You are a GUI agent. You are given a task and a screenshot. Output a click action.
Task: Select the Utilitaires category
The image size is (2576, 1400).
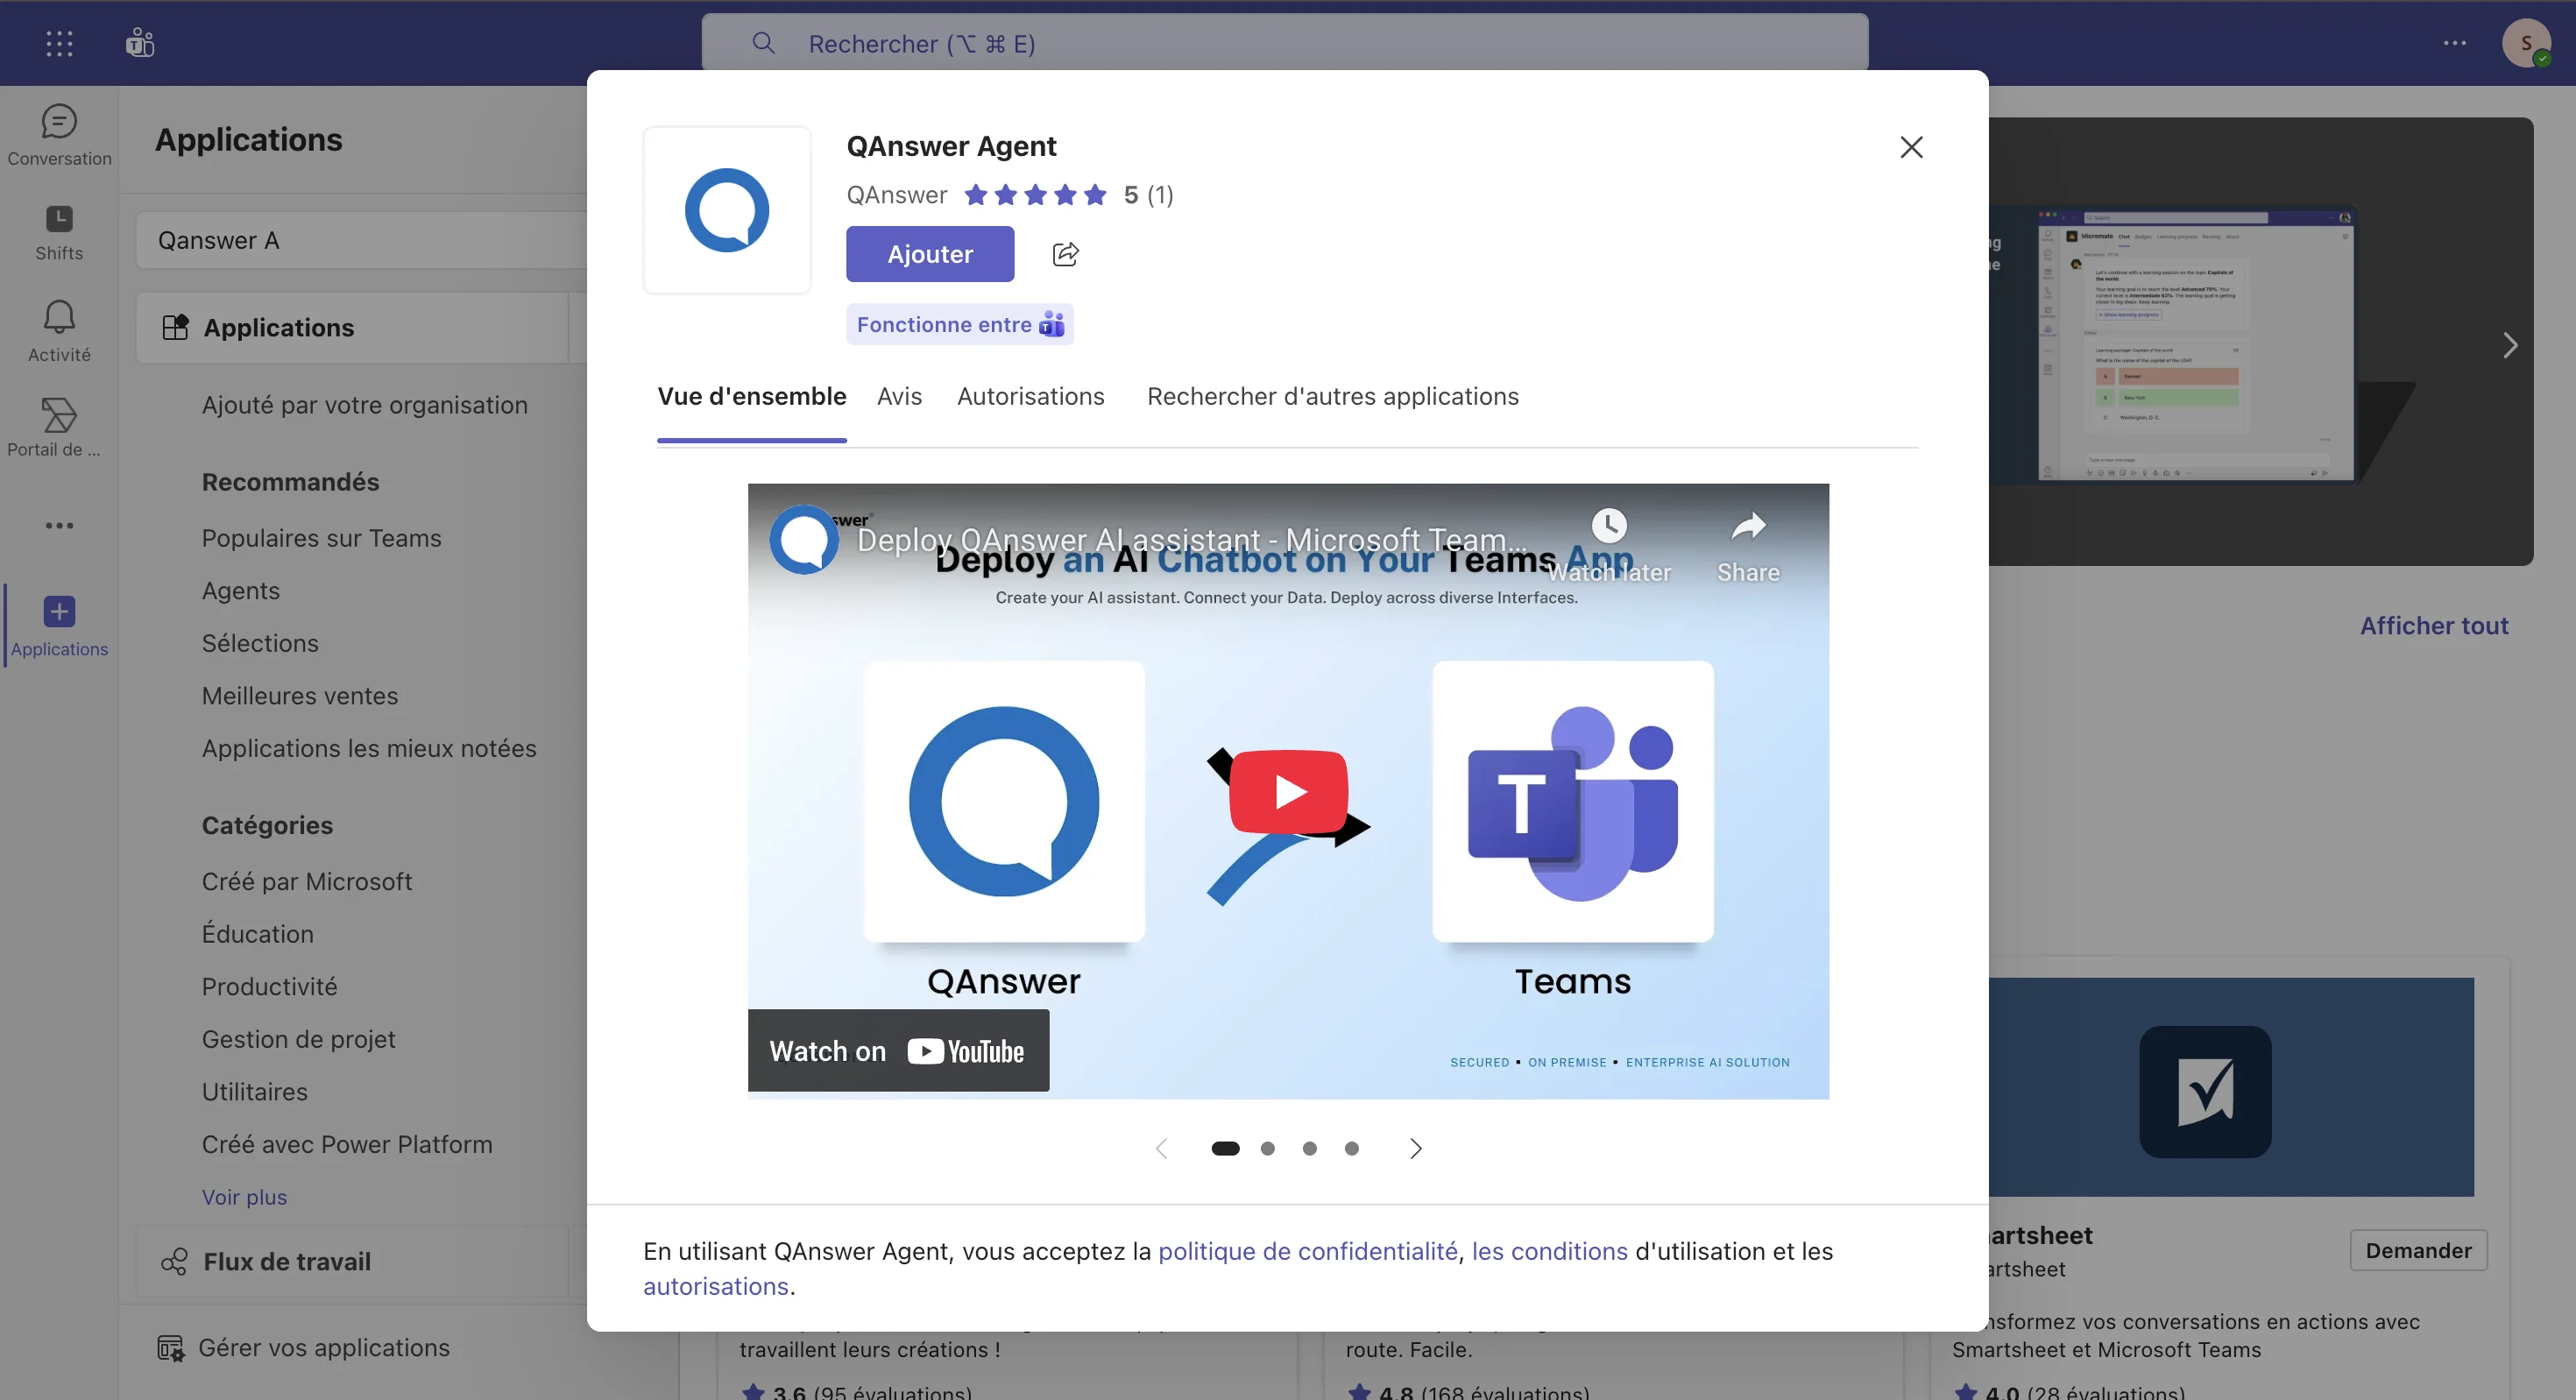(254, 1091)
